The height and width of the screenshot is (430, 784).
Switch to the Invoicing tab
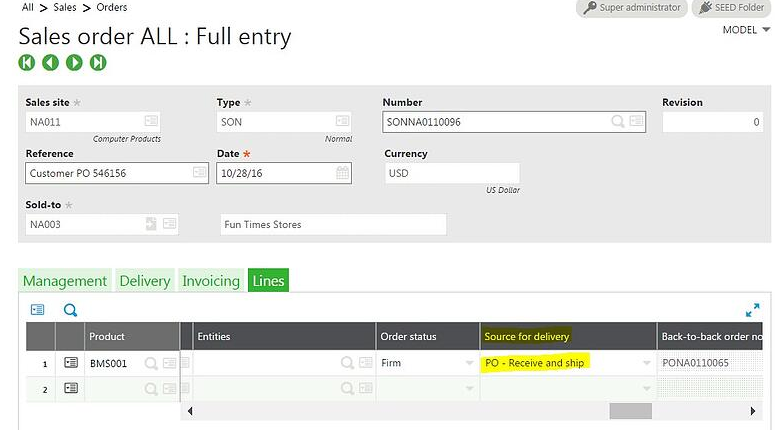coord(210,281)
